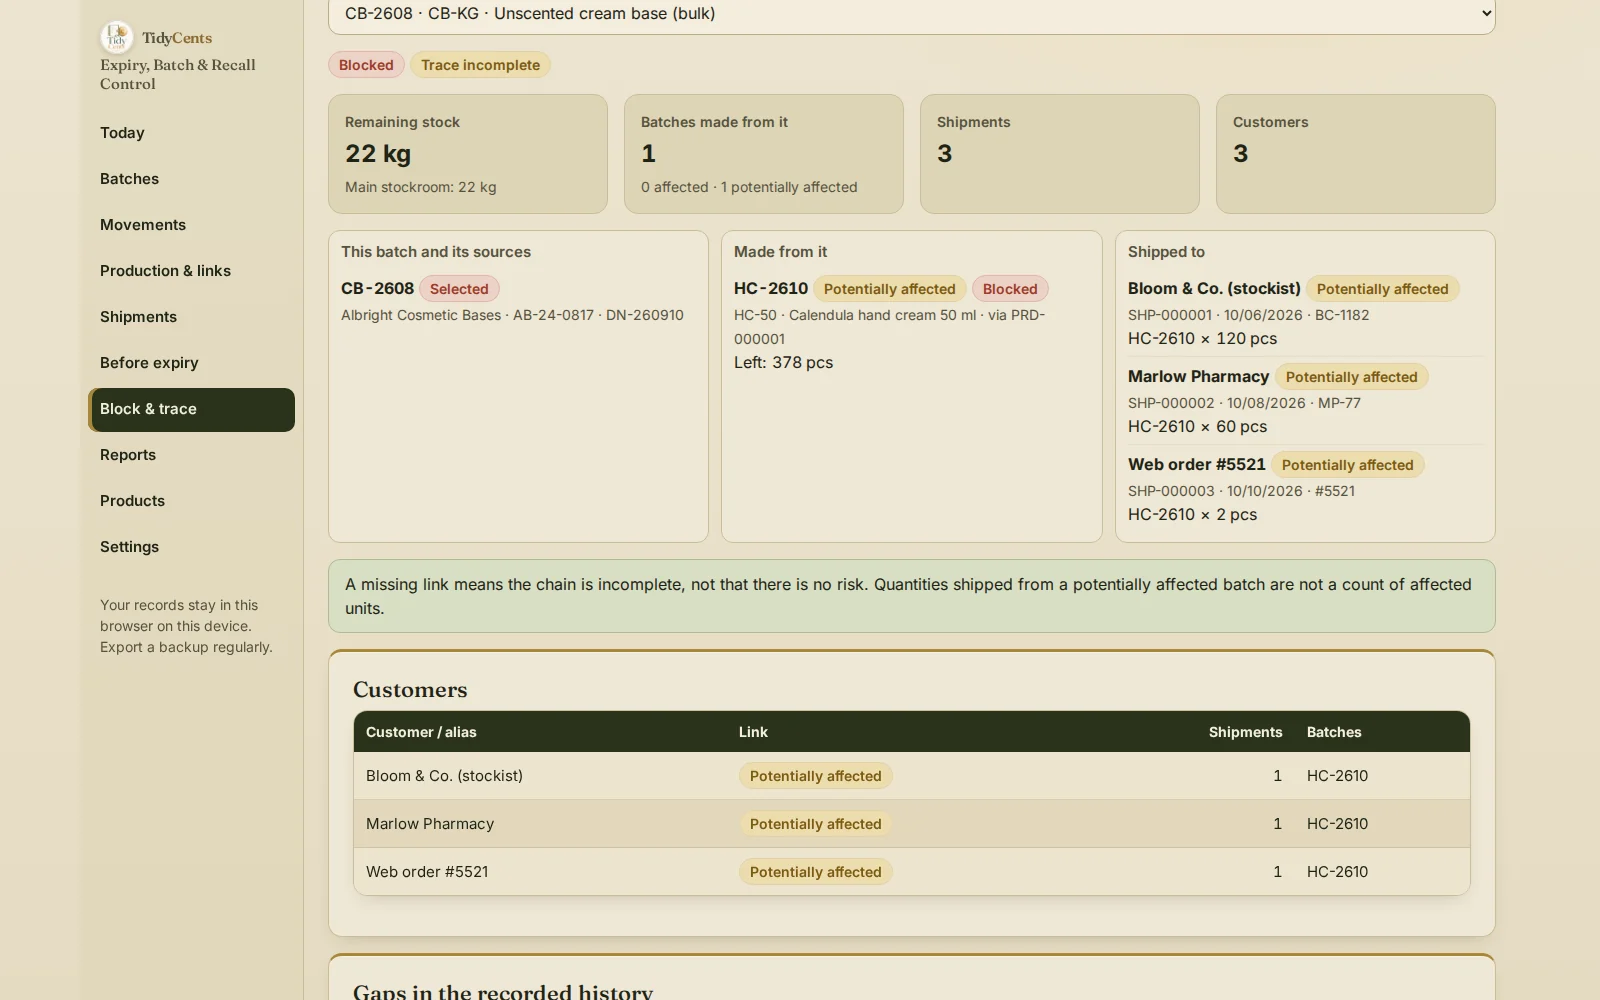Click the Shipments count card
The image size is (1600, 1000).
pos(1059,154)
